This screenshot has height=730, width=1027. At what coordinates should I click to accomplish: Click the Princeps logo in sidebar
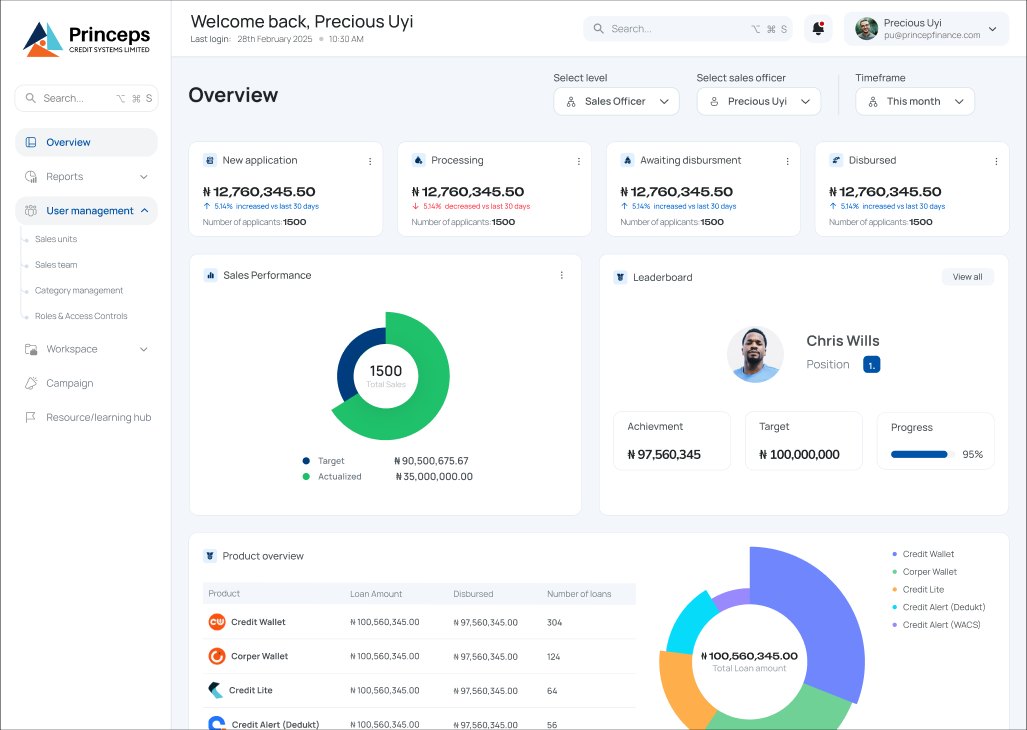86,39
